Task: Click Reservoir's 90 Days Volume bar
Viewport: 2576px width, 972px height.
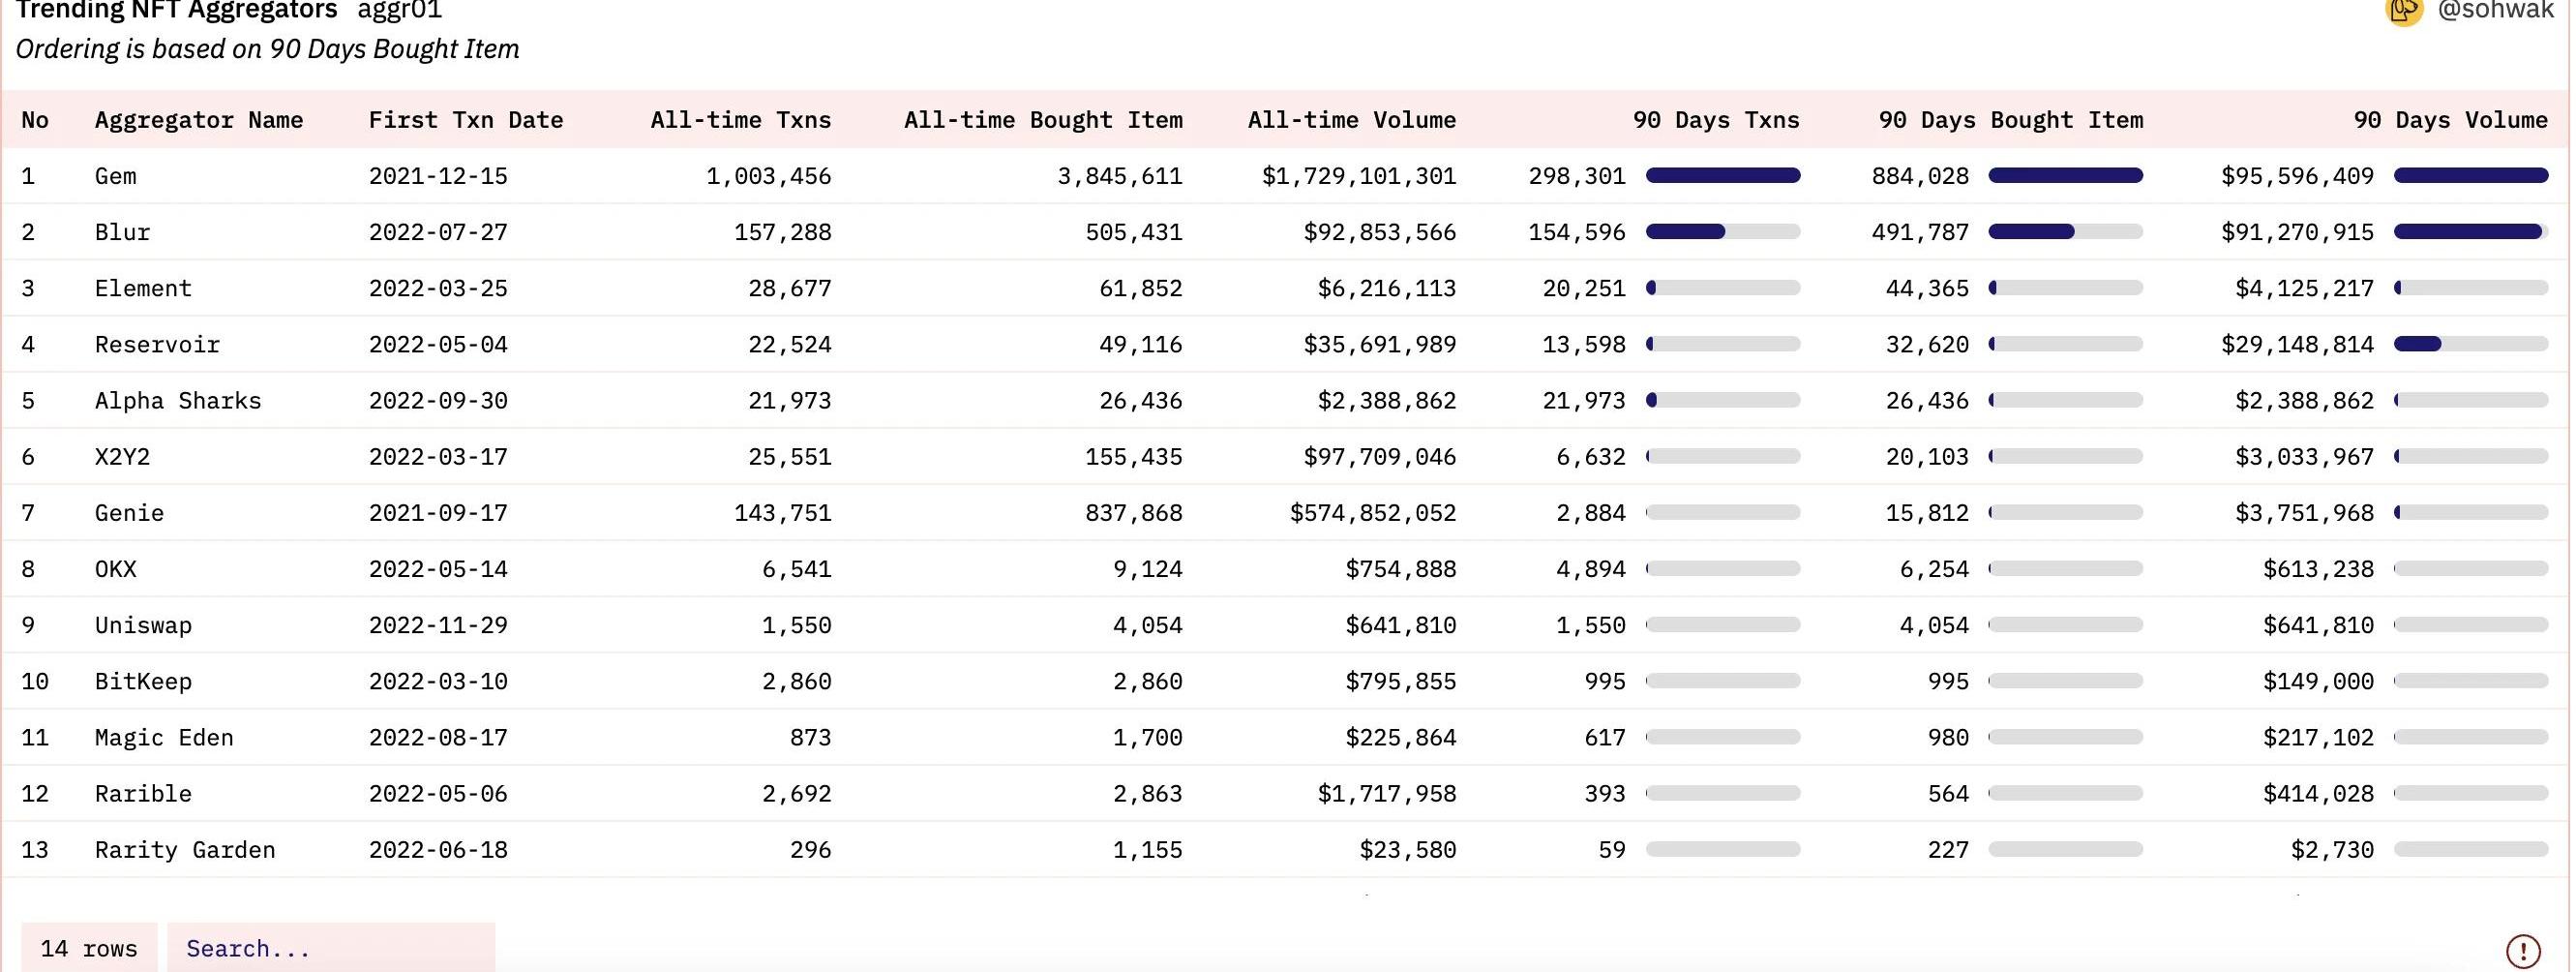Action: (2470, 344)
